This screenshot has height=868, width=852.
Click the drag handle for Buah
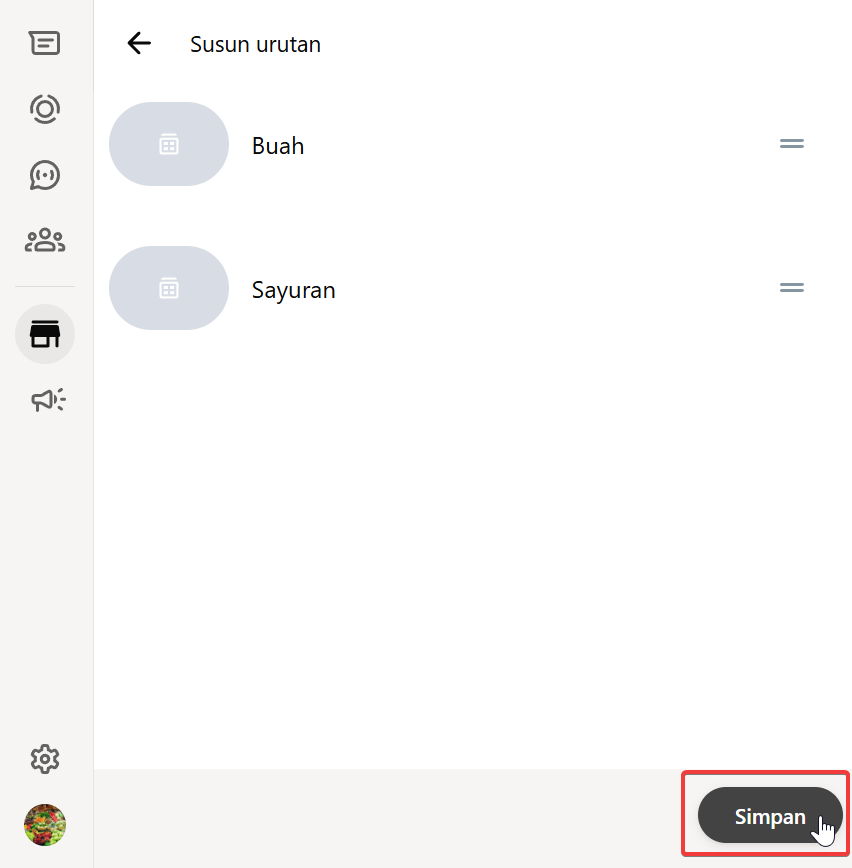pyautogui.click(x=791, y=144)
